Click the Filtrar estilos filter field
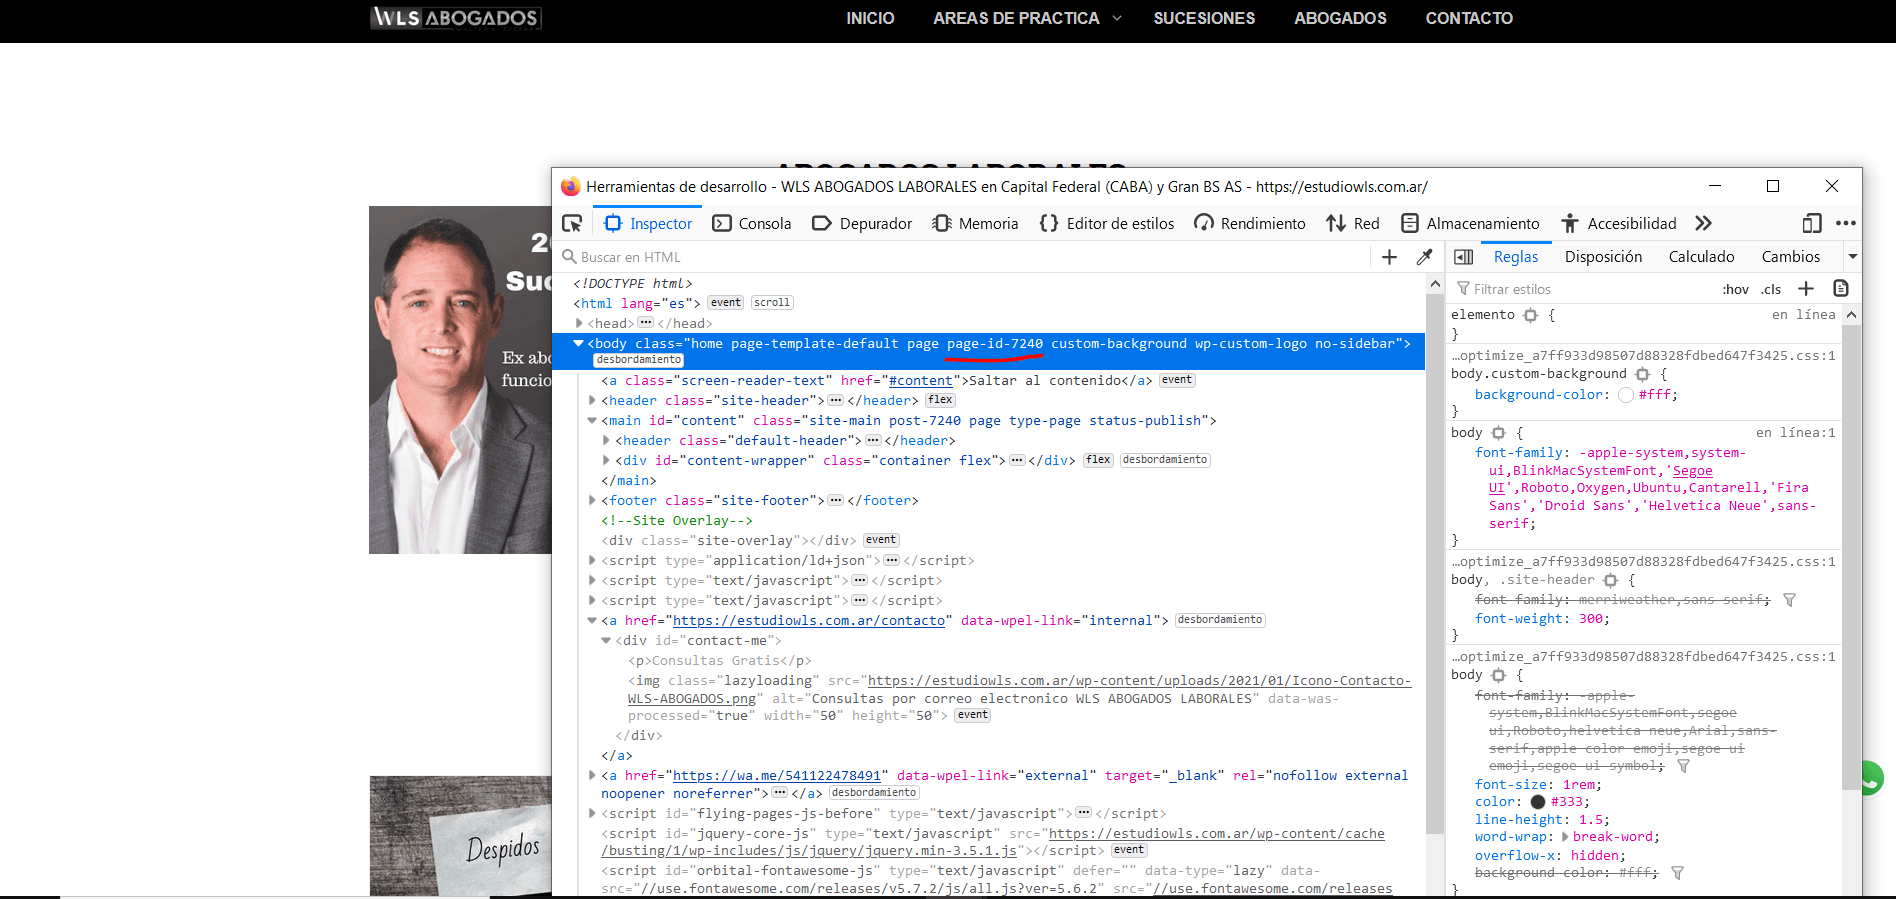Screen dimensions: 1896x899 pyautogui.click(x=1580, y=289)
